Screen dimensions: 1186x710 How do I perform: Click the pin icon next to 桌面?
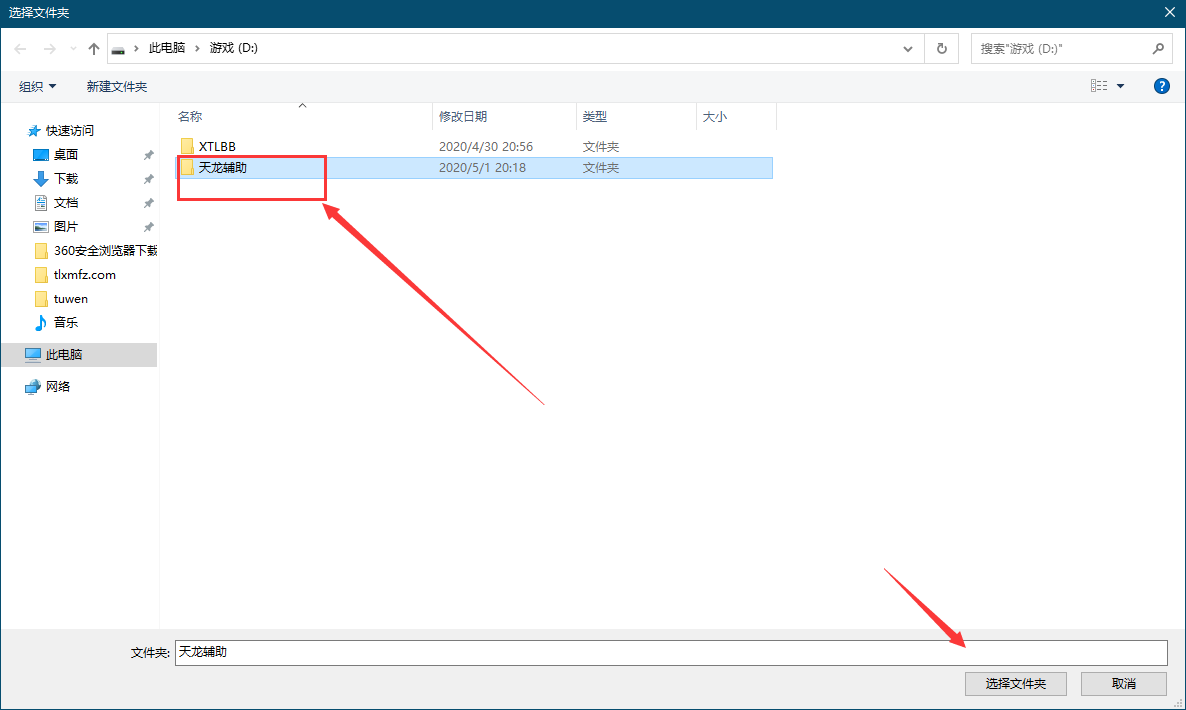[x=148, y=155]
